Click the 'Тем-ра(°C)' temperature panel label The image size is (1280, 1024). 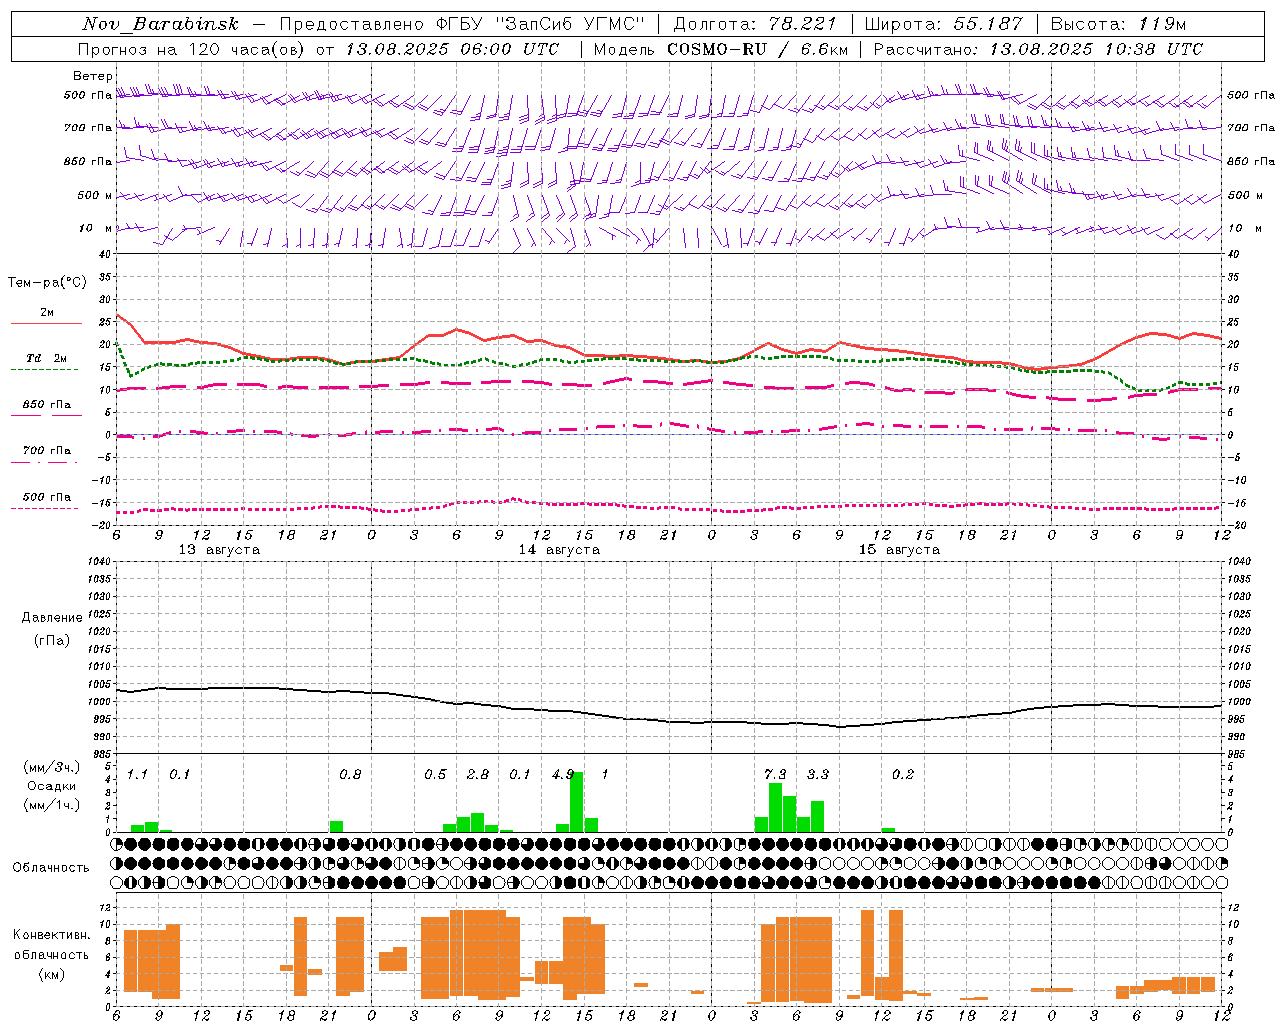point(47,283)
